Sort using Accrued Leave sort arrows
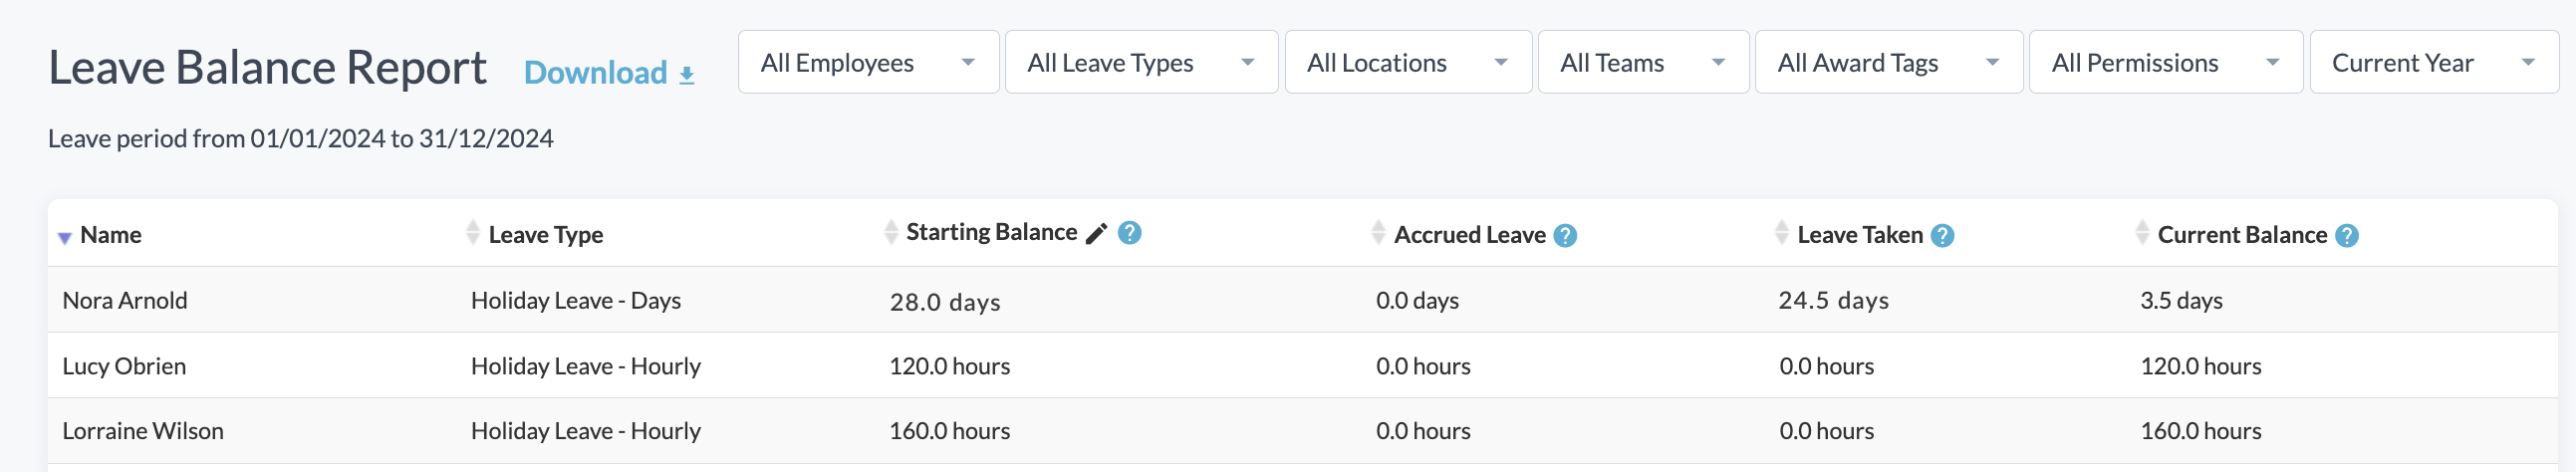The image size is (2576, 472). (1378, 233)
